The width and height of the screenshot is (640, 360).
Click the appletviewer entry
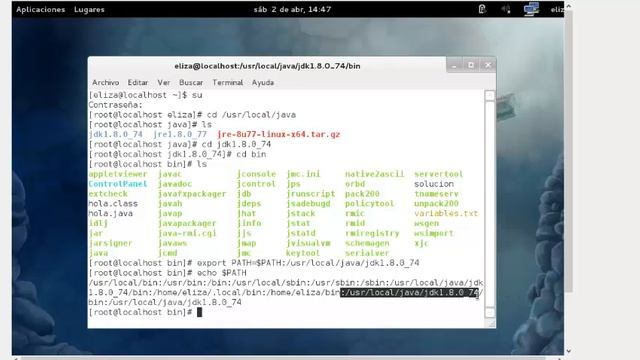pyautogui.click(x=118, y=174)
